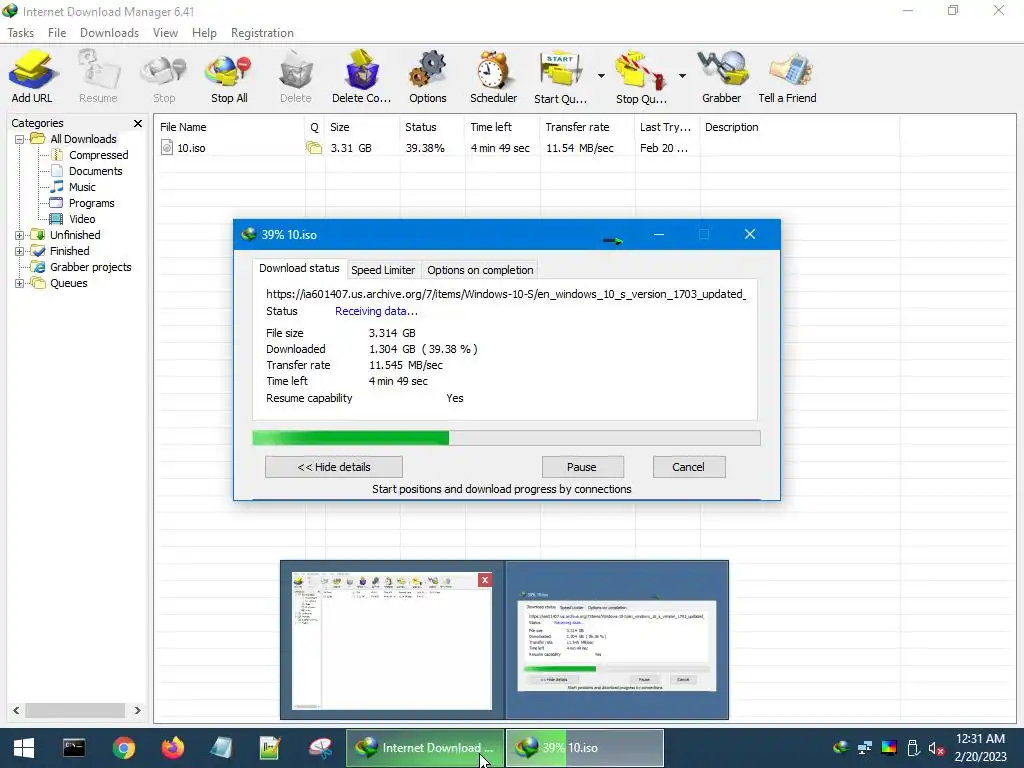1024x768 pixels.
Task: Click the Delete toolbar icon
Action: (295, 76)
